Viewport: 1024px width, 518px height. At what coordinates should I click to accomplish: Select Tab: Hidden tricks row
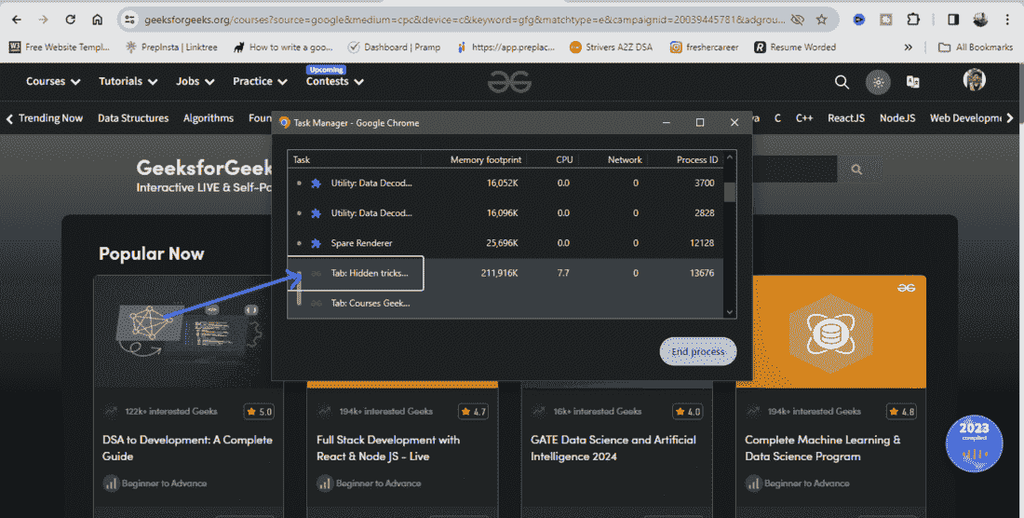tap(505, 273)
